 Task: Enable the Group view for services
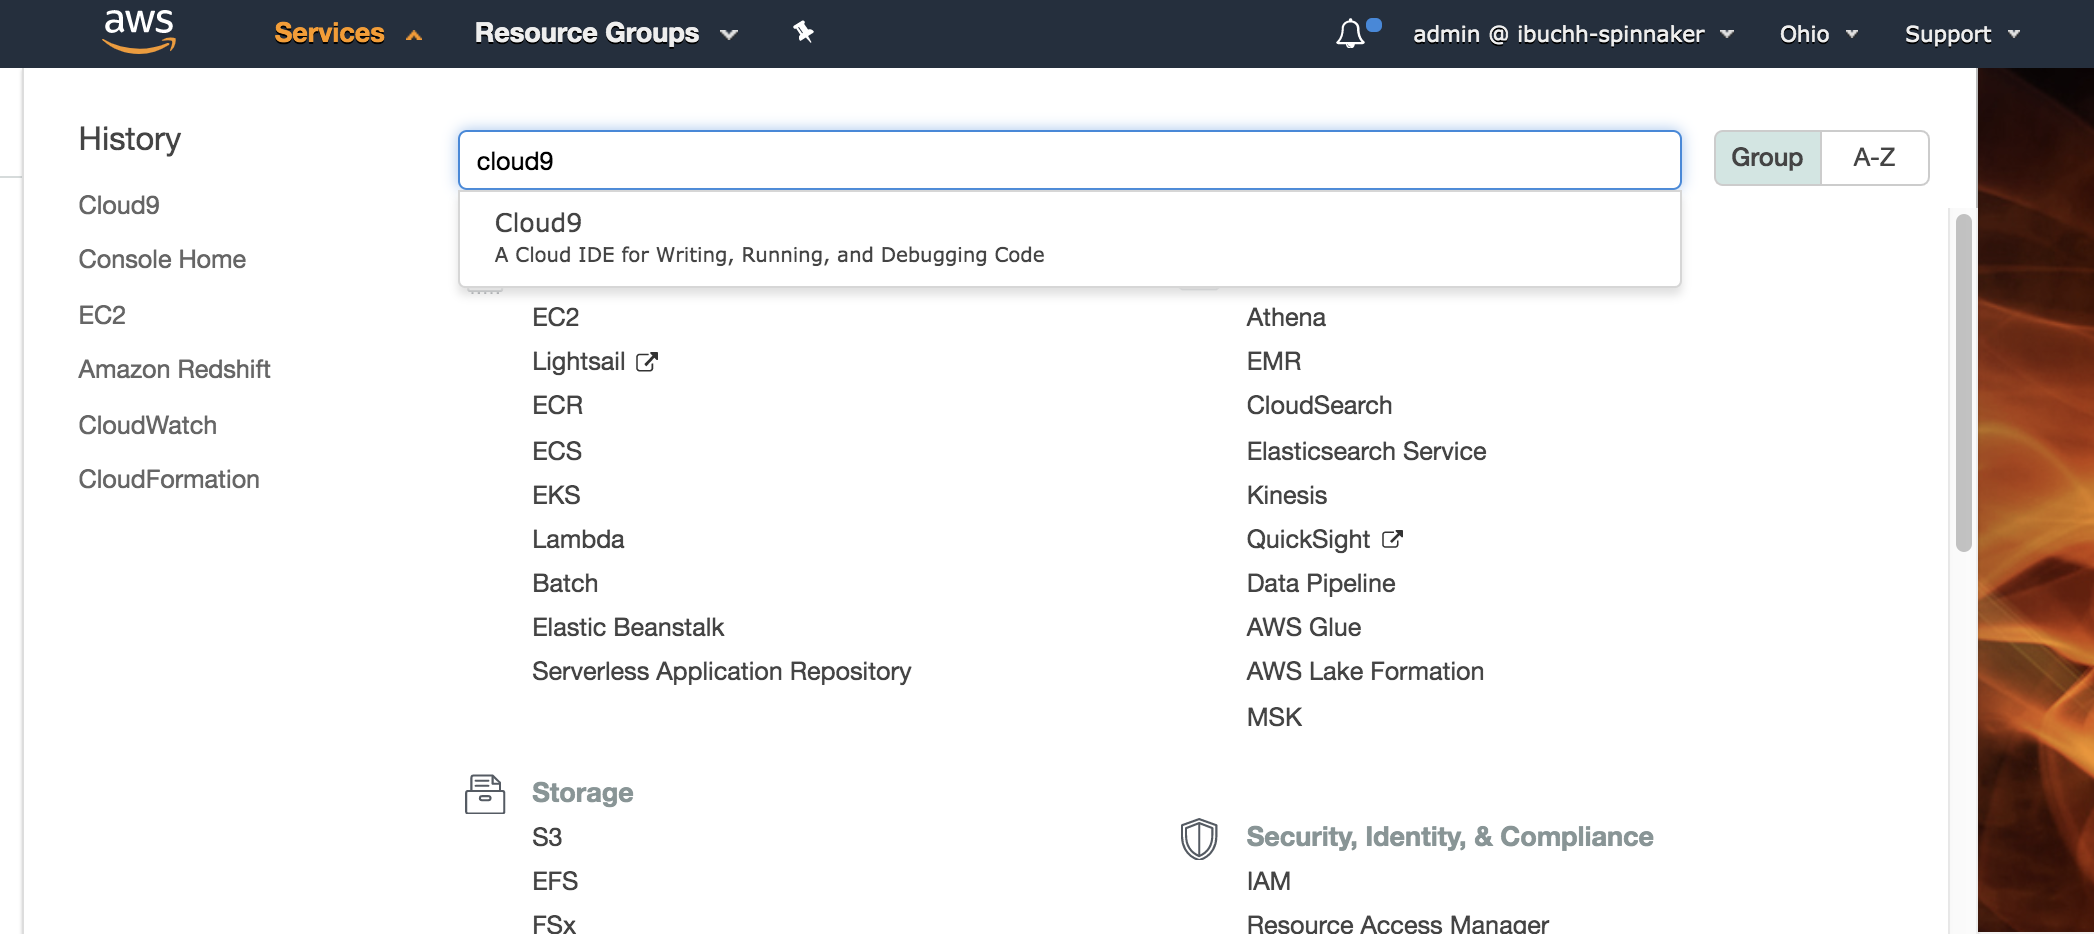pyautogui.click(x=1766, y=157)
